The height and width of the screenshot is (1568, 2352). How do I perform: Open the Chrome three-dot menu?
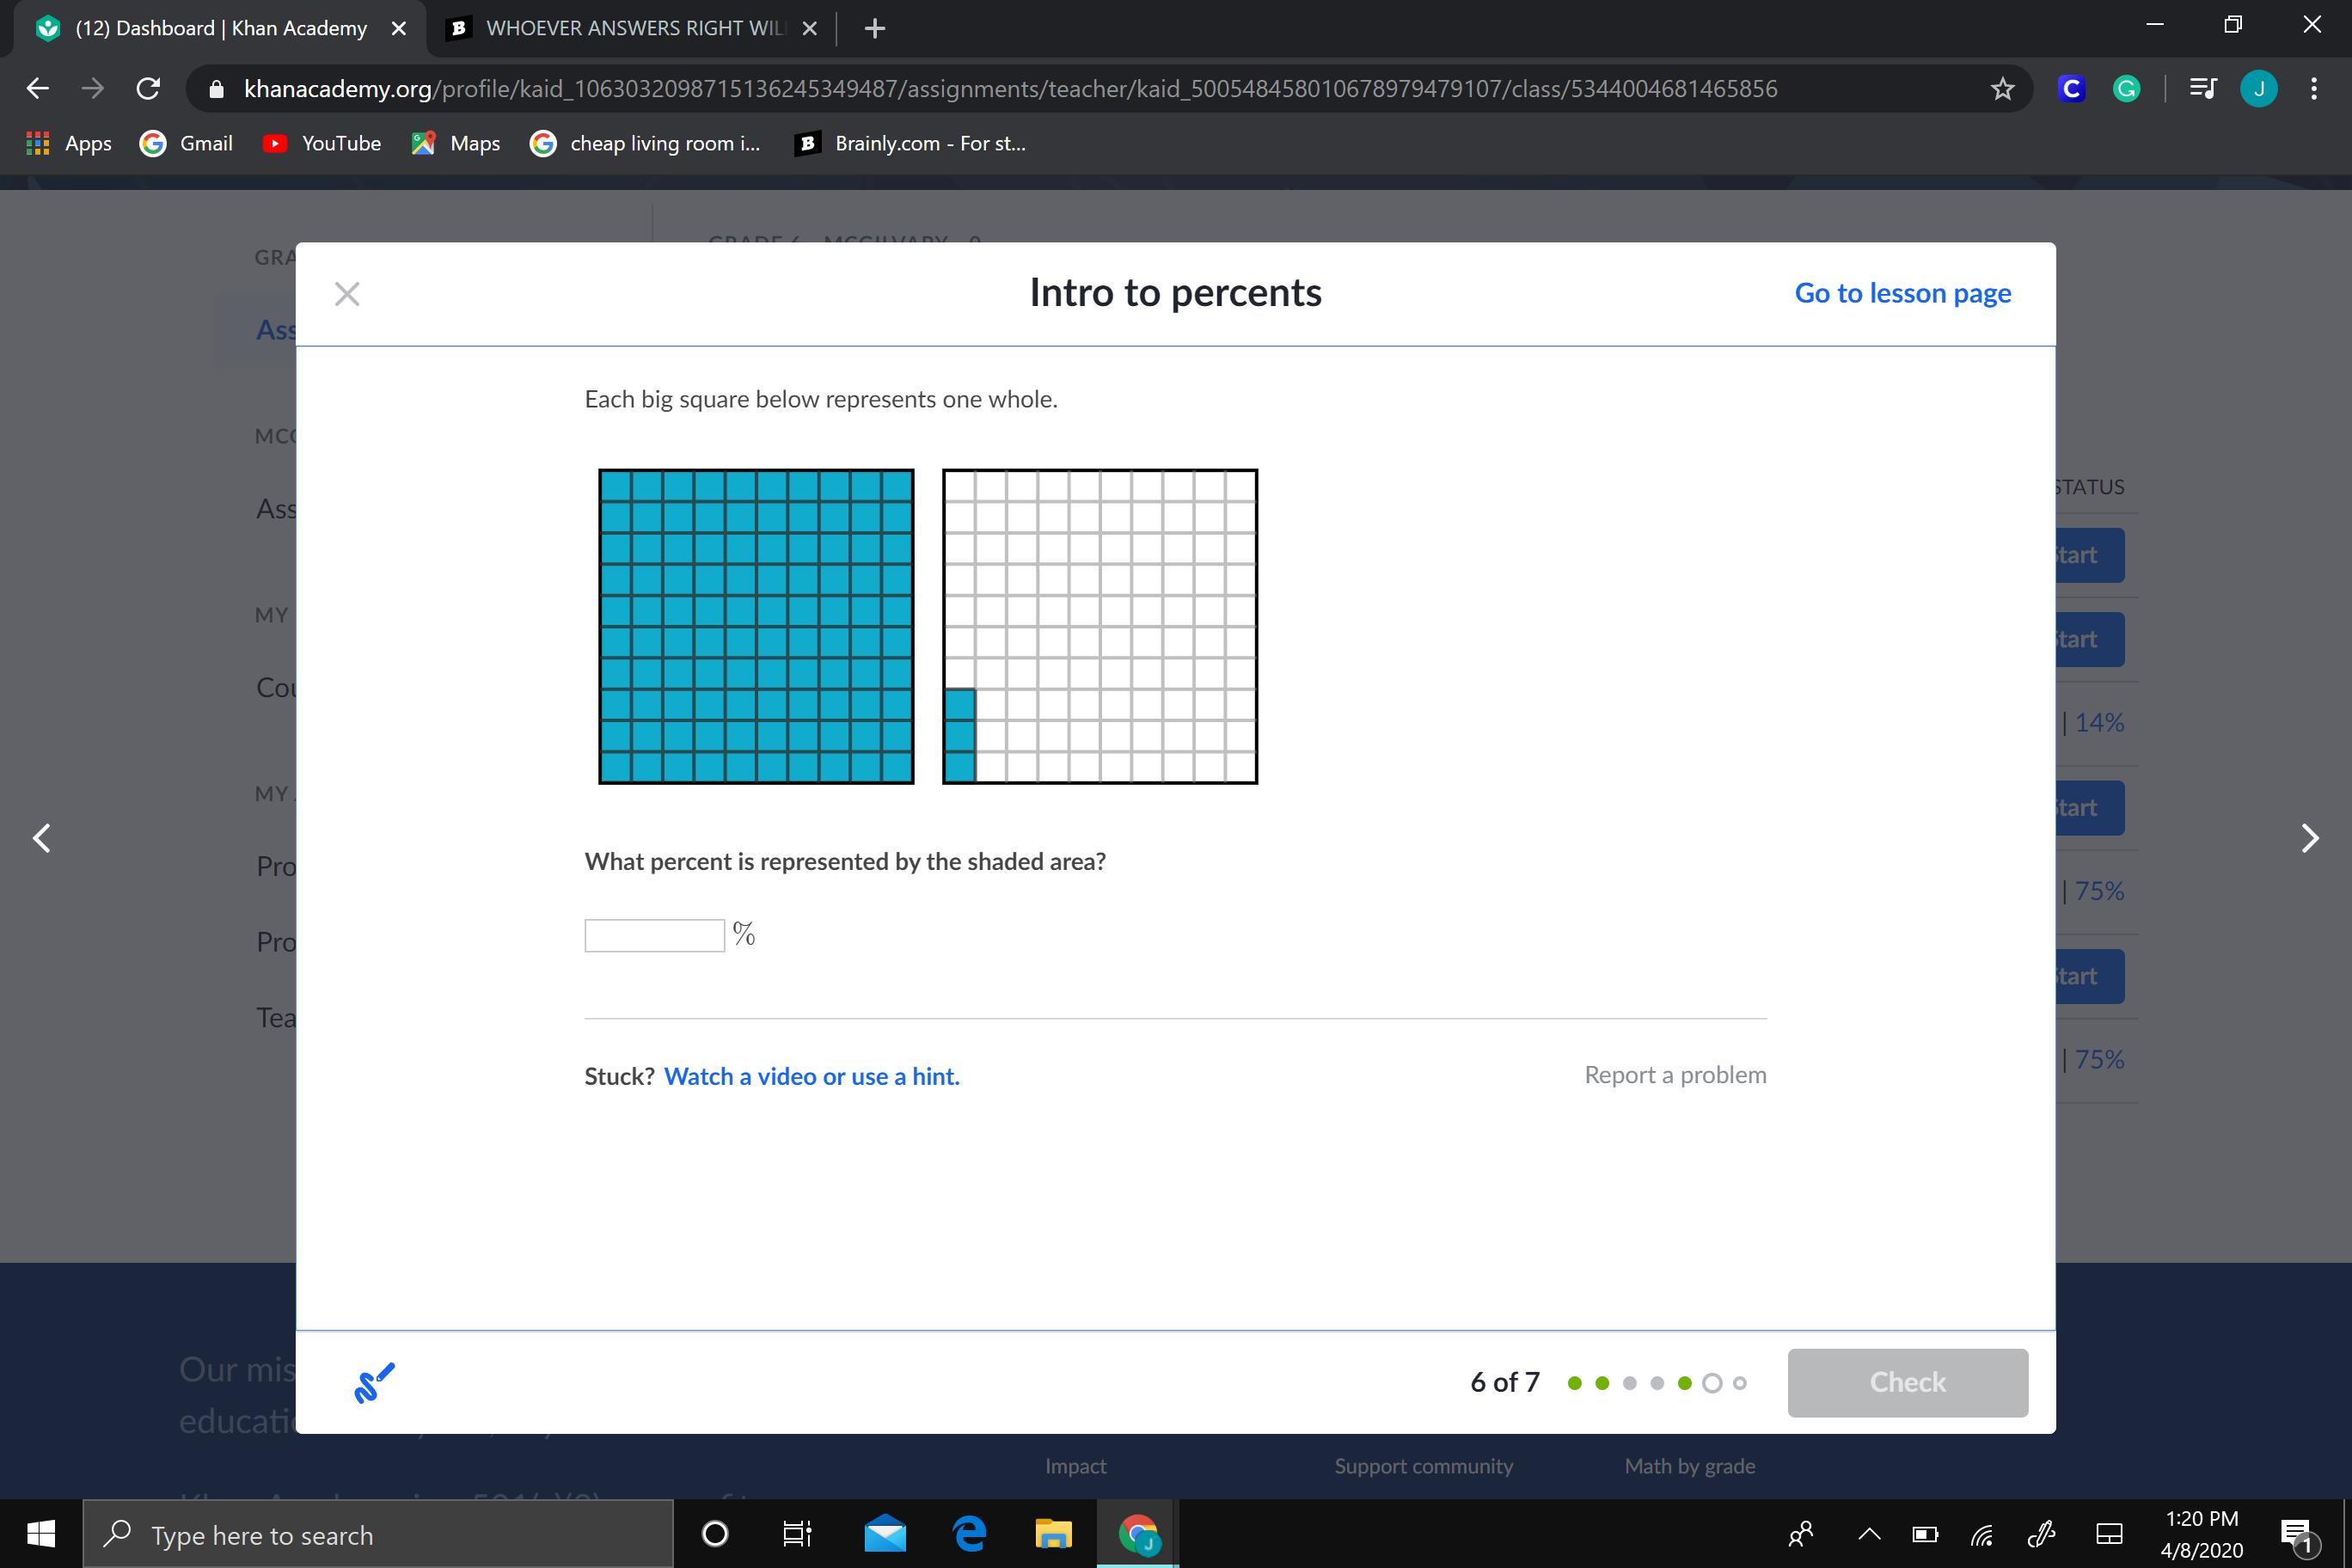pos(2314,89)
